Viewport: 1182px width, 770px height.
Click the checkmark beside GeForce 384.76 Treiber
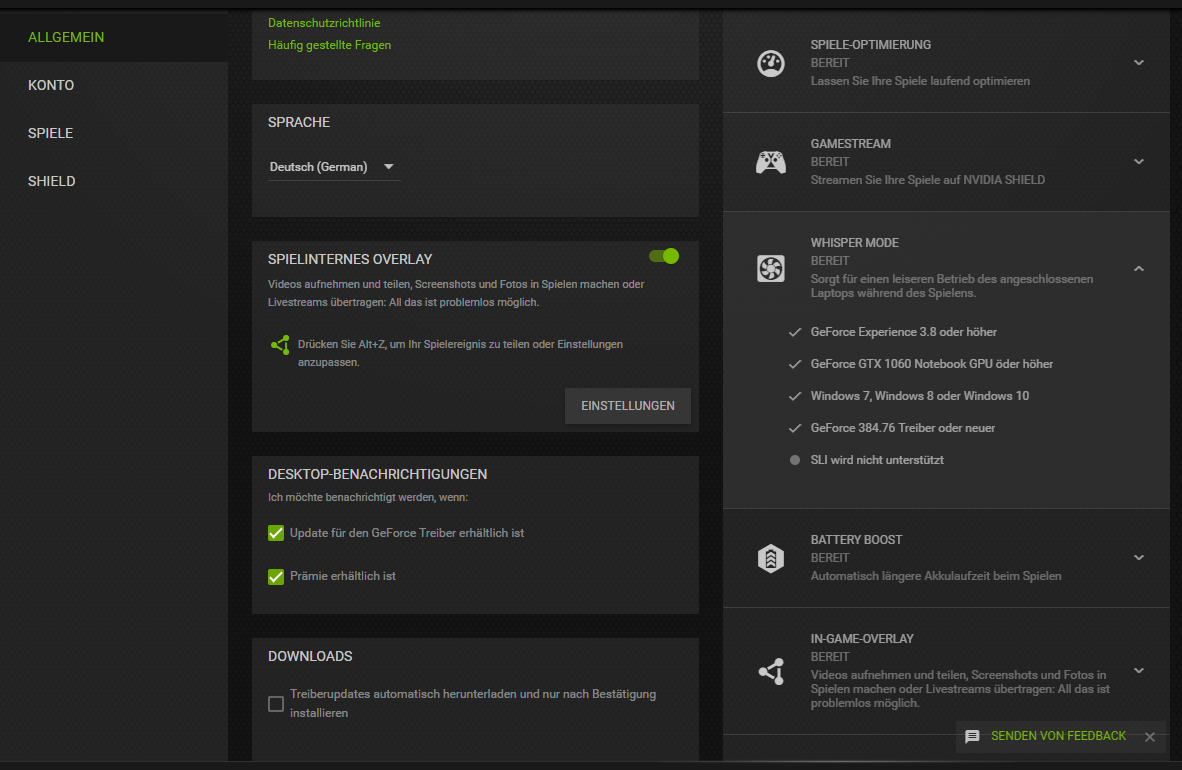tap(795, 428)
